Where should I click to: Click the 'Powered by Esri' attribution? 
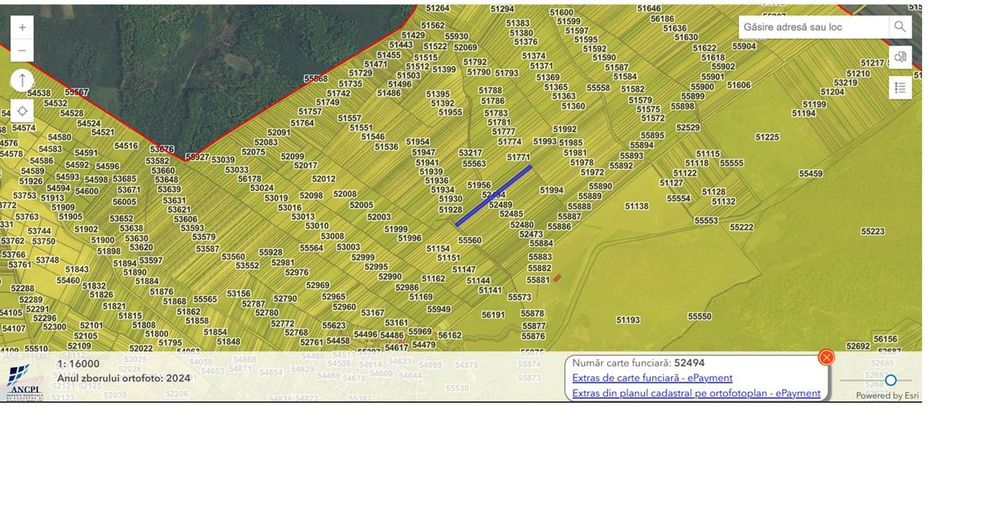pos(887,395)
